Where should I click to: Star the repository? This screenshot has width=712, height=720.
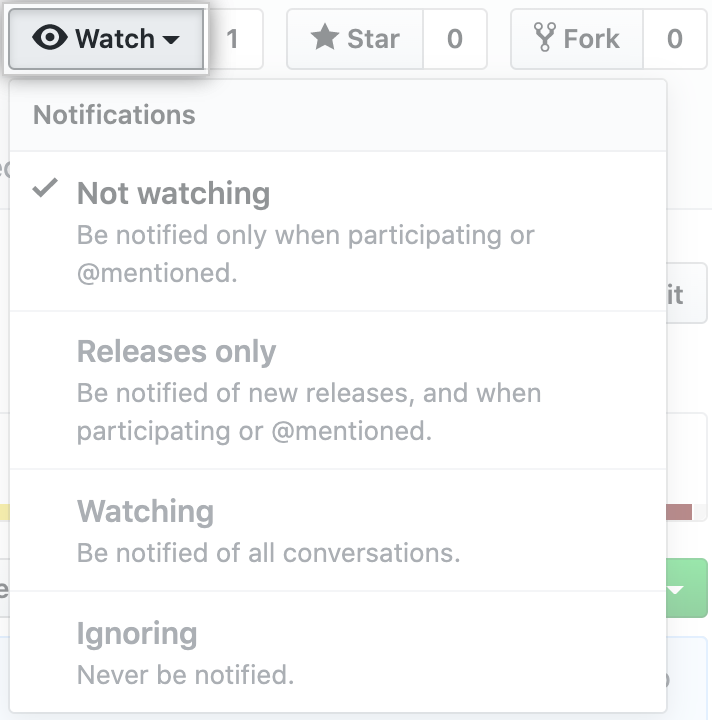(355, 39)
